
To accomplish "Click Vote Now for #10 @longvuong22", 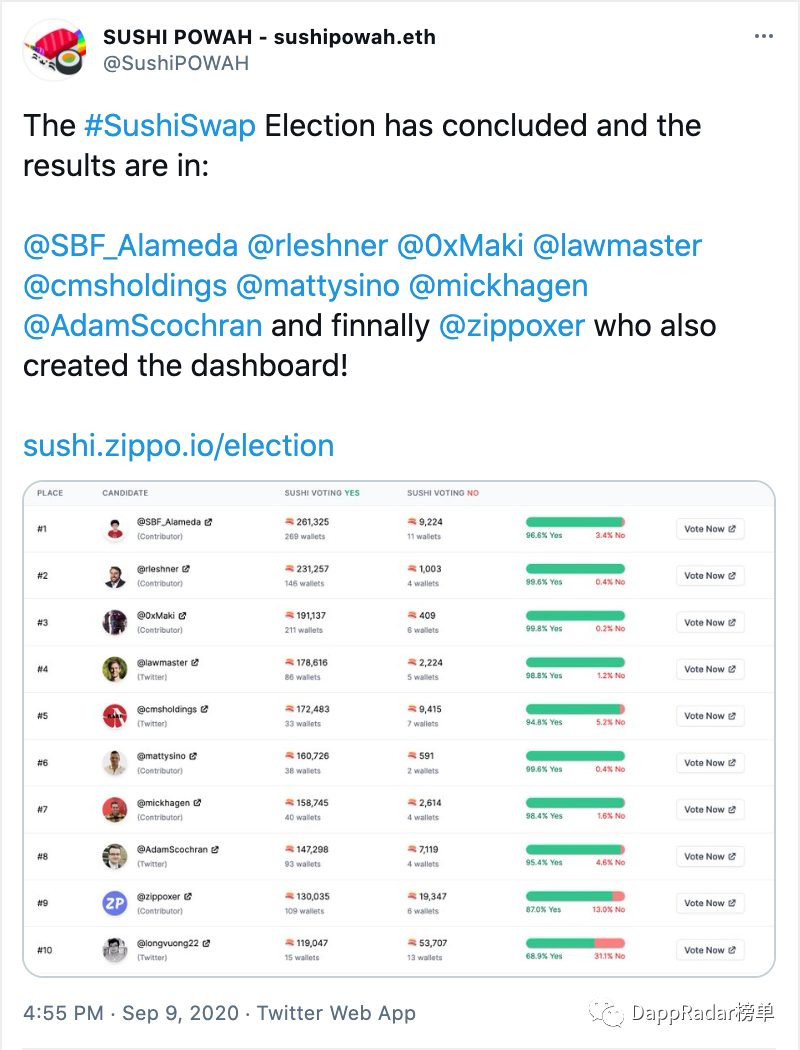I will click(710, 950).
